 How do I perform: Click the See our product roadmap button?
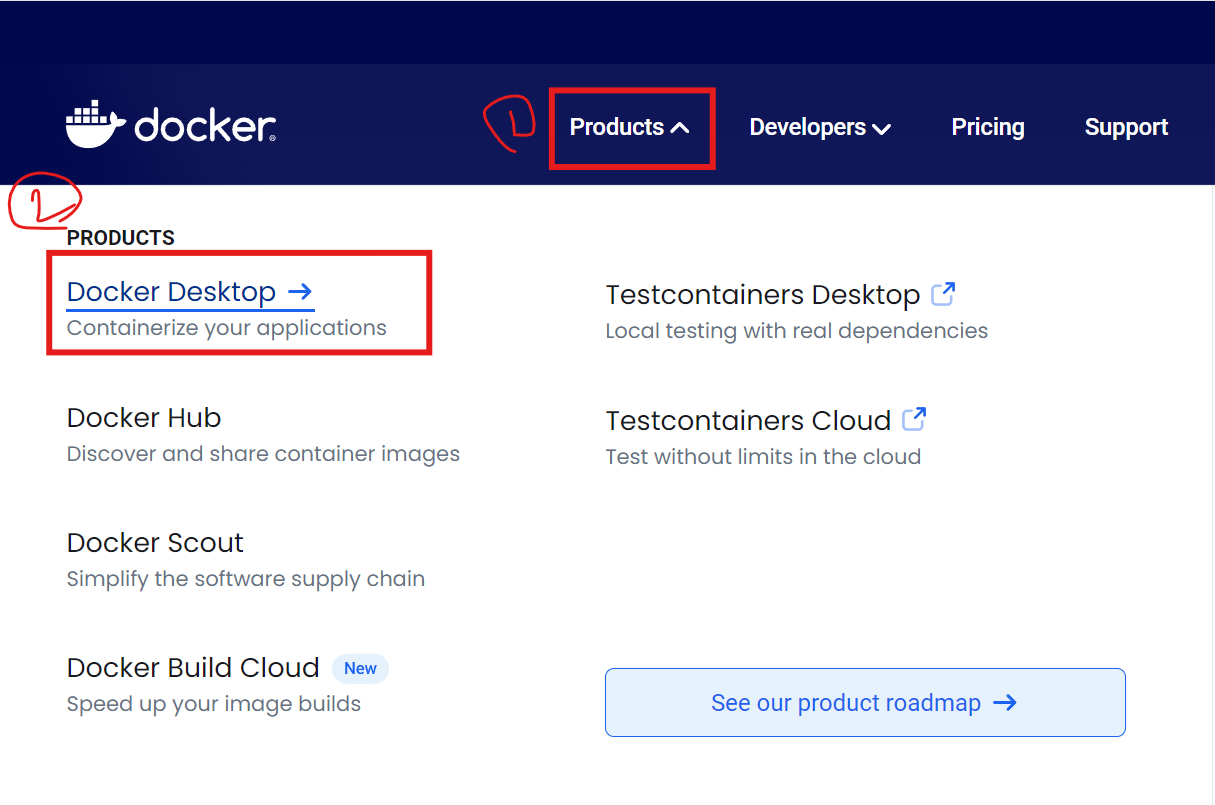pos(865,703)
